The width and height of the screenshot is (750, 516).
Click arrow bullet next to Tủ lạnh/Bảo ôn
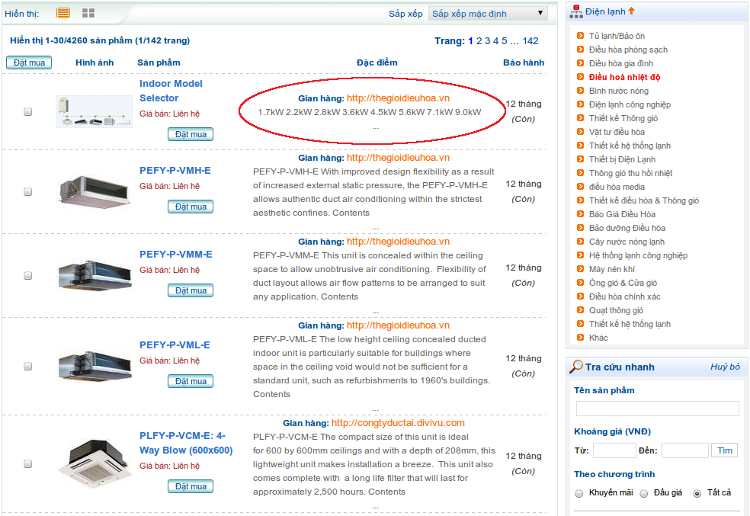coord(580,35)
